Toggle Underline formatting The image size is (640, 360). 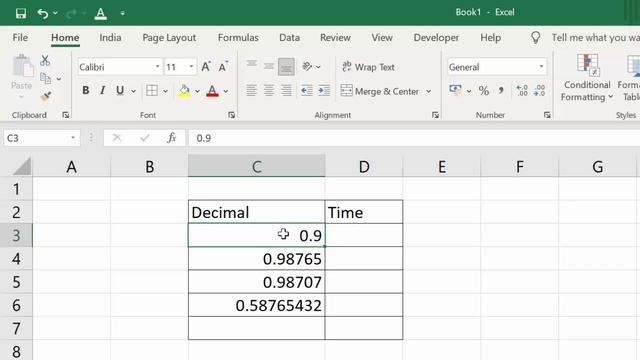120,90
